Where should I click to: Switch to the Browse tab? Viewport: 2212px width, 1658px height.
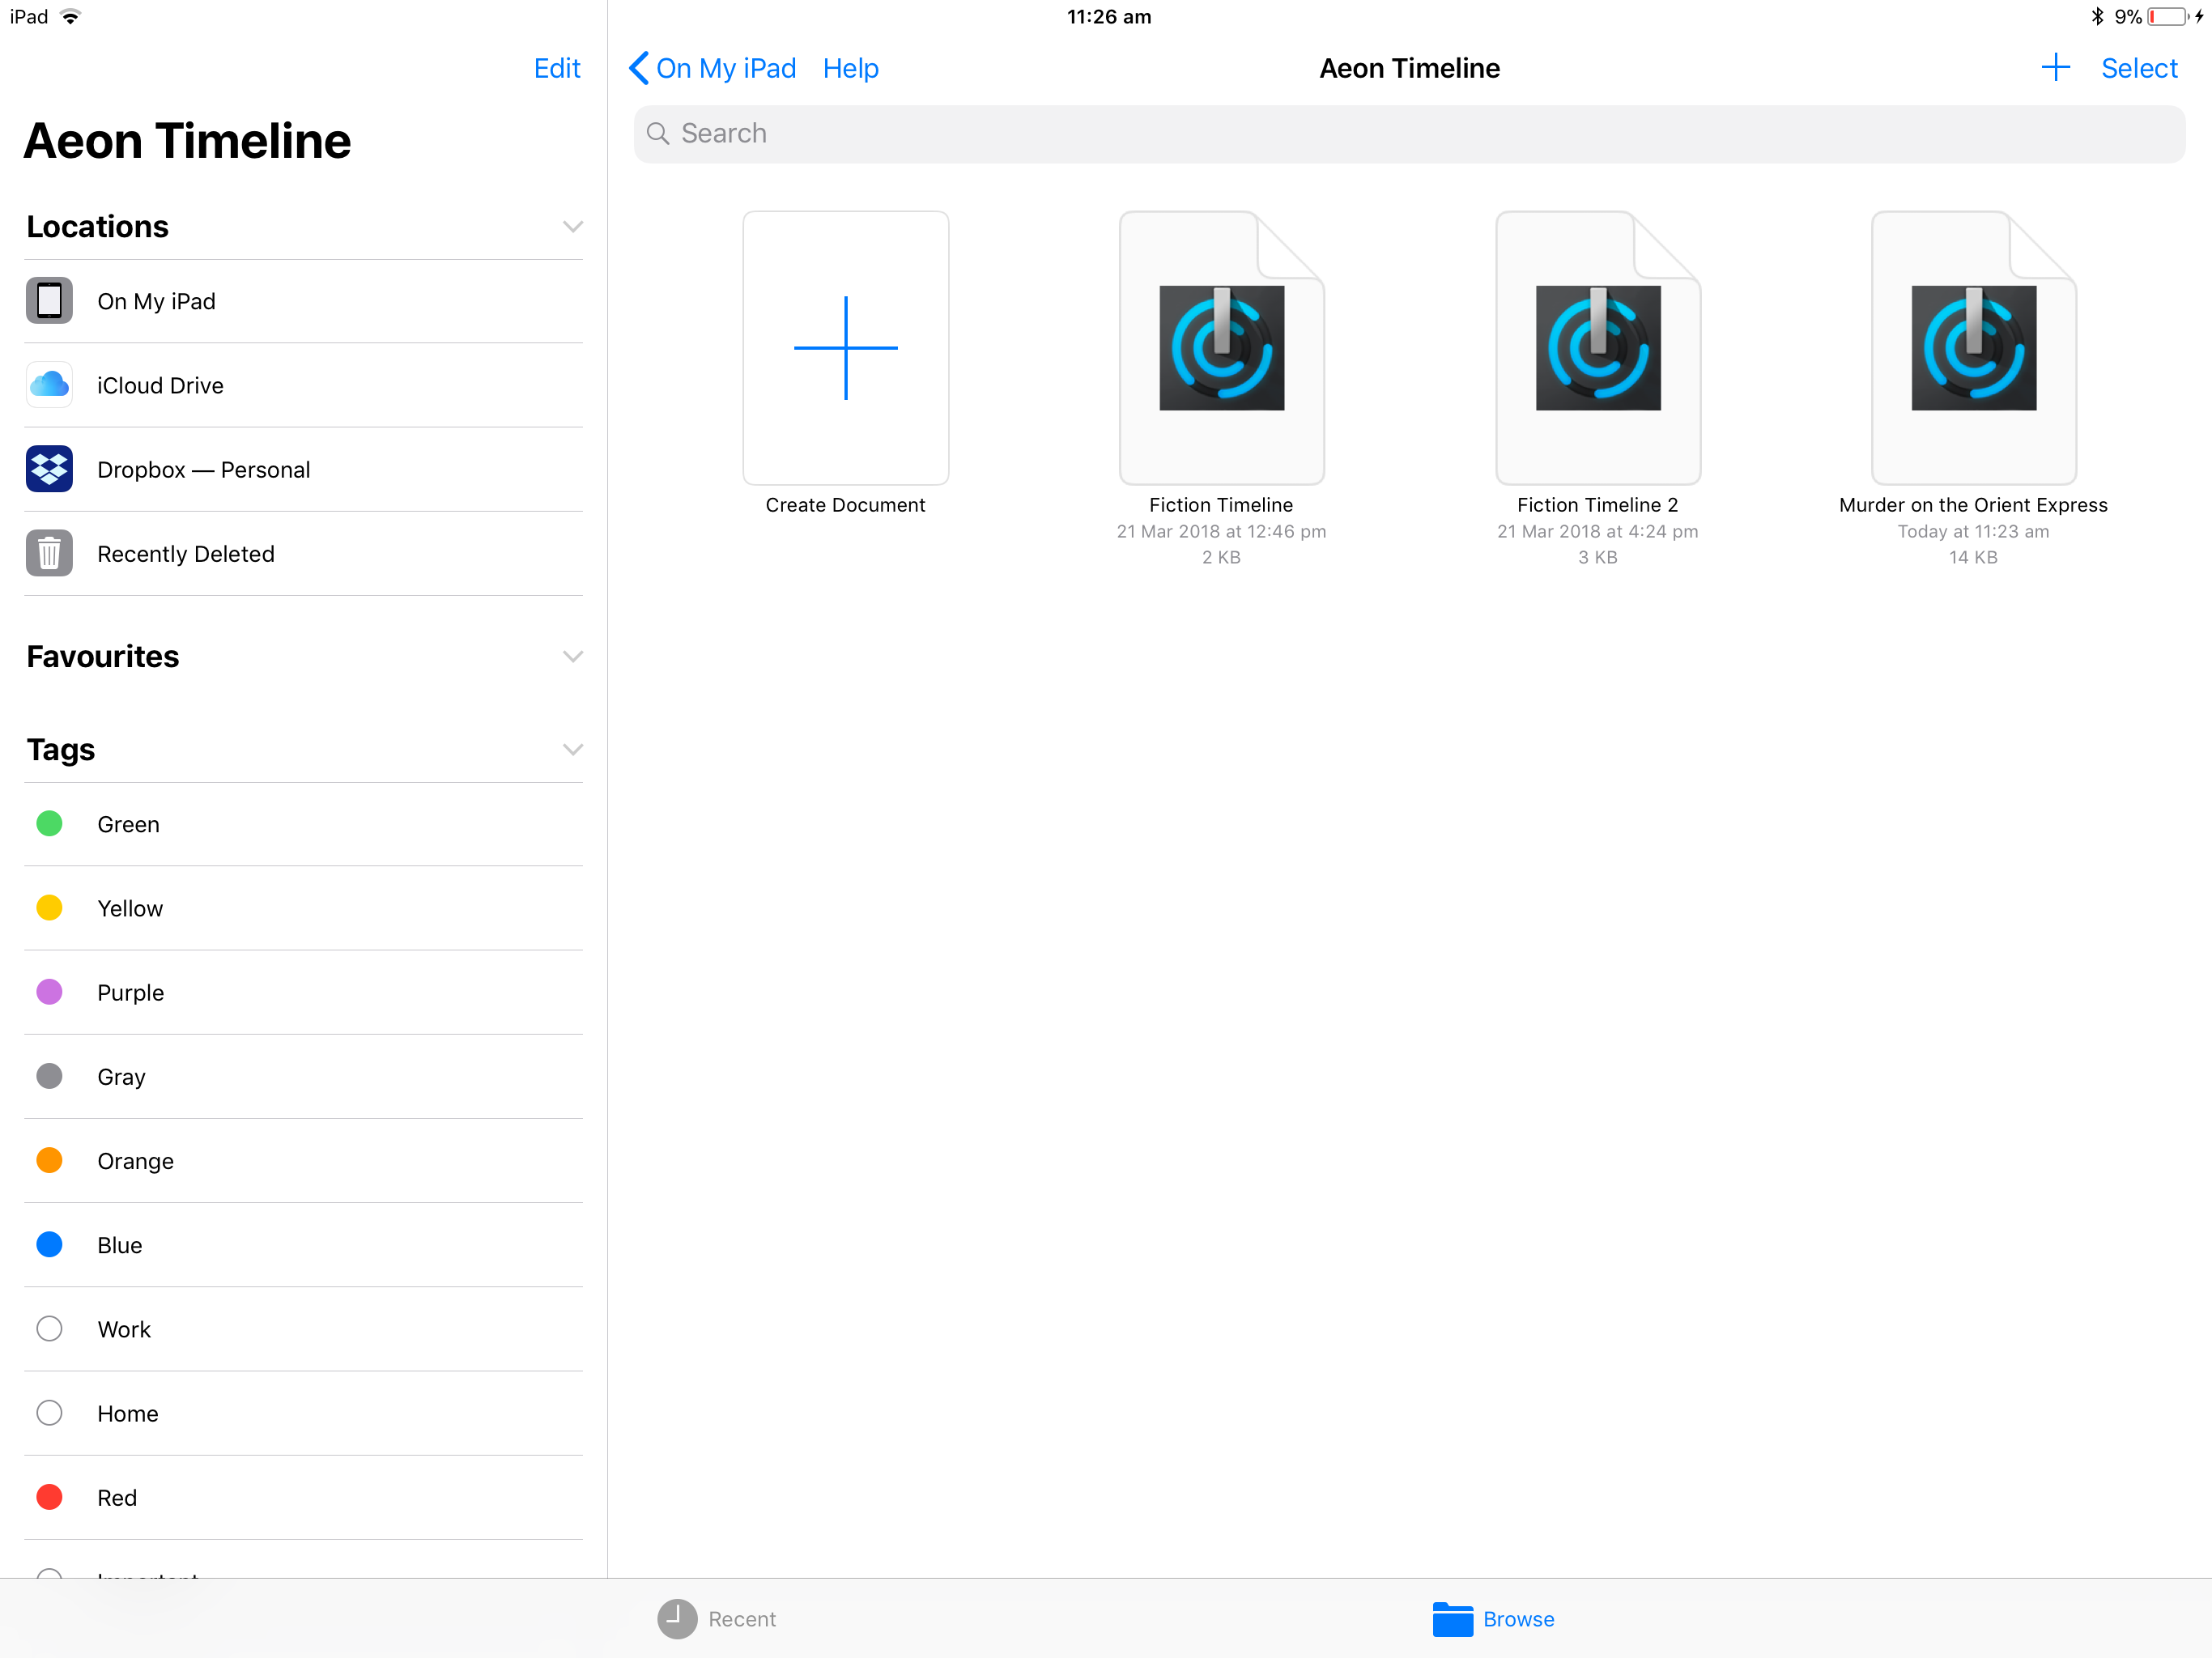1494,1619
